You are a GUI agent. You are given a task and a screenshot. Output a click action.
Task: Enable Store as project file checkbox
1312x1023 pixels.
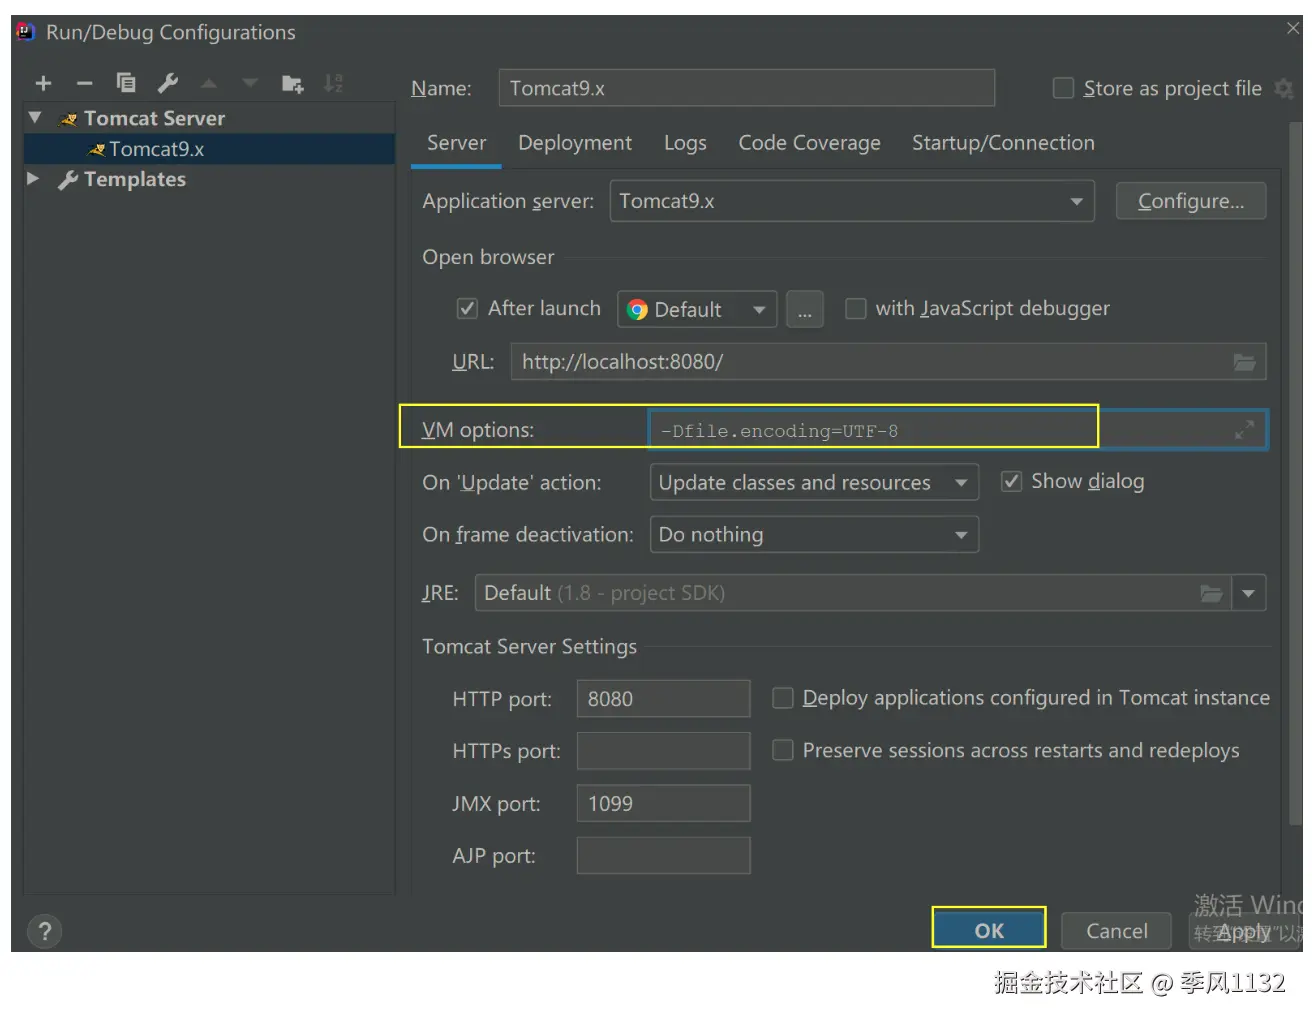(1063, 88)
